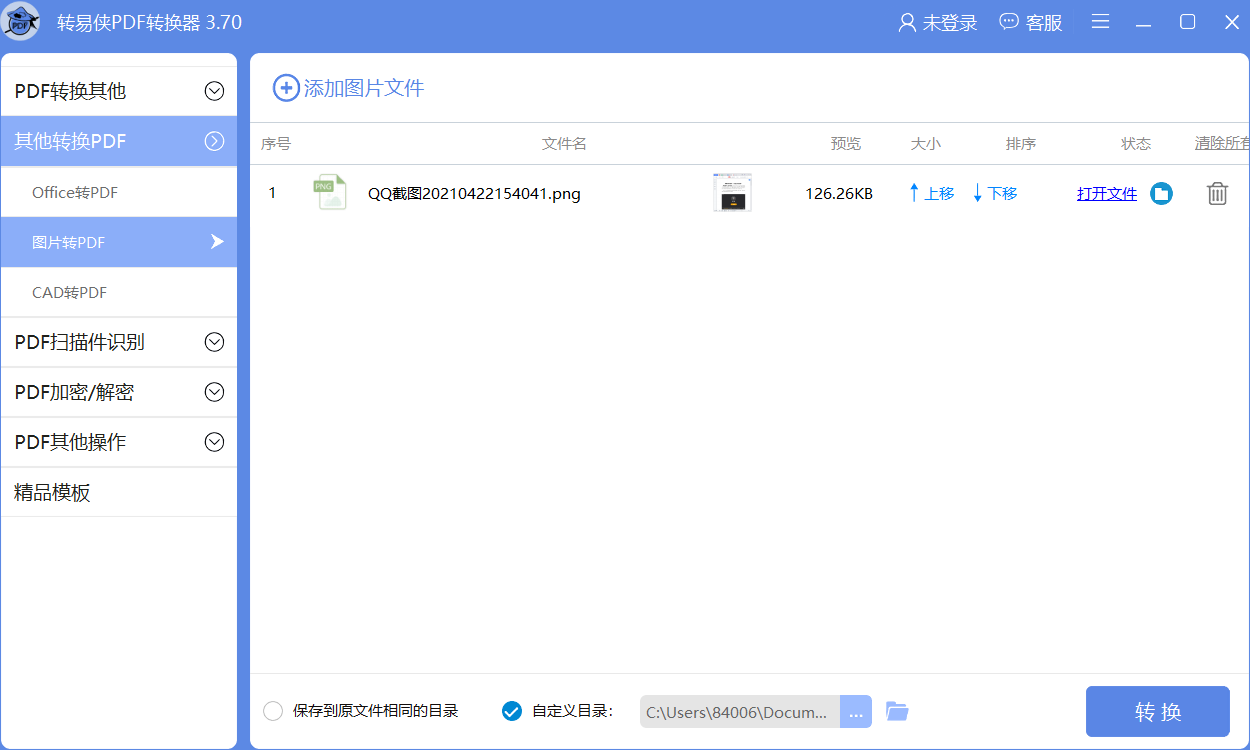Open 精品模板 in the sidebar
Screen dimensions: 1250x750
(119, 492)
